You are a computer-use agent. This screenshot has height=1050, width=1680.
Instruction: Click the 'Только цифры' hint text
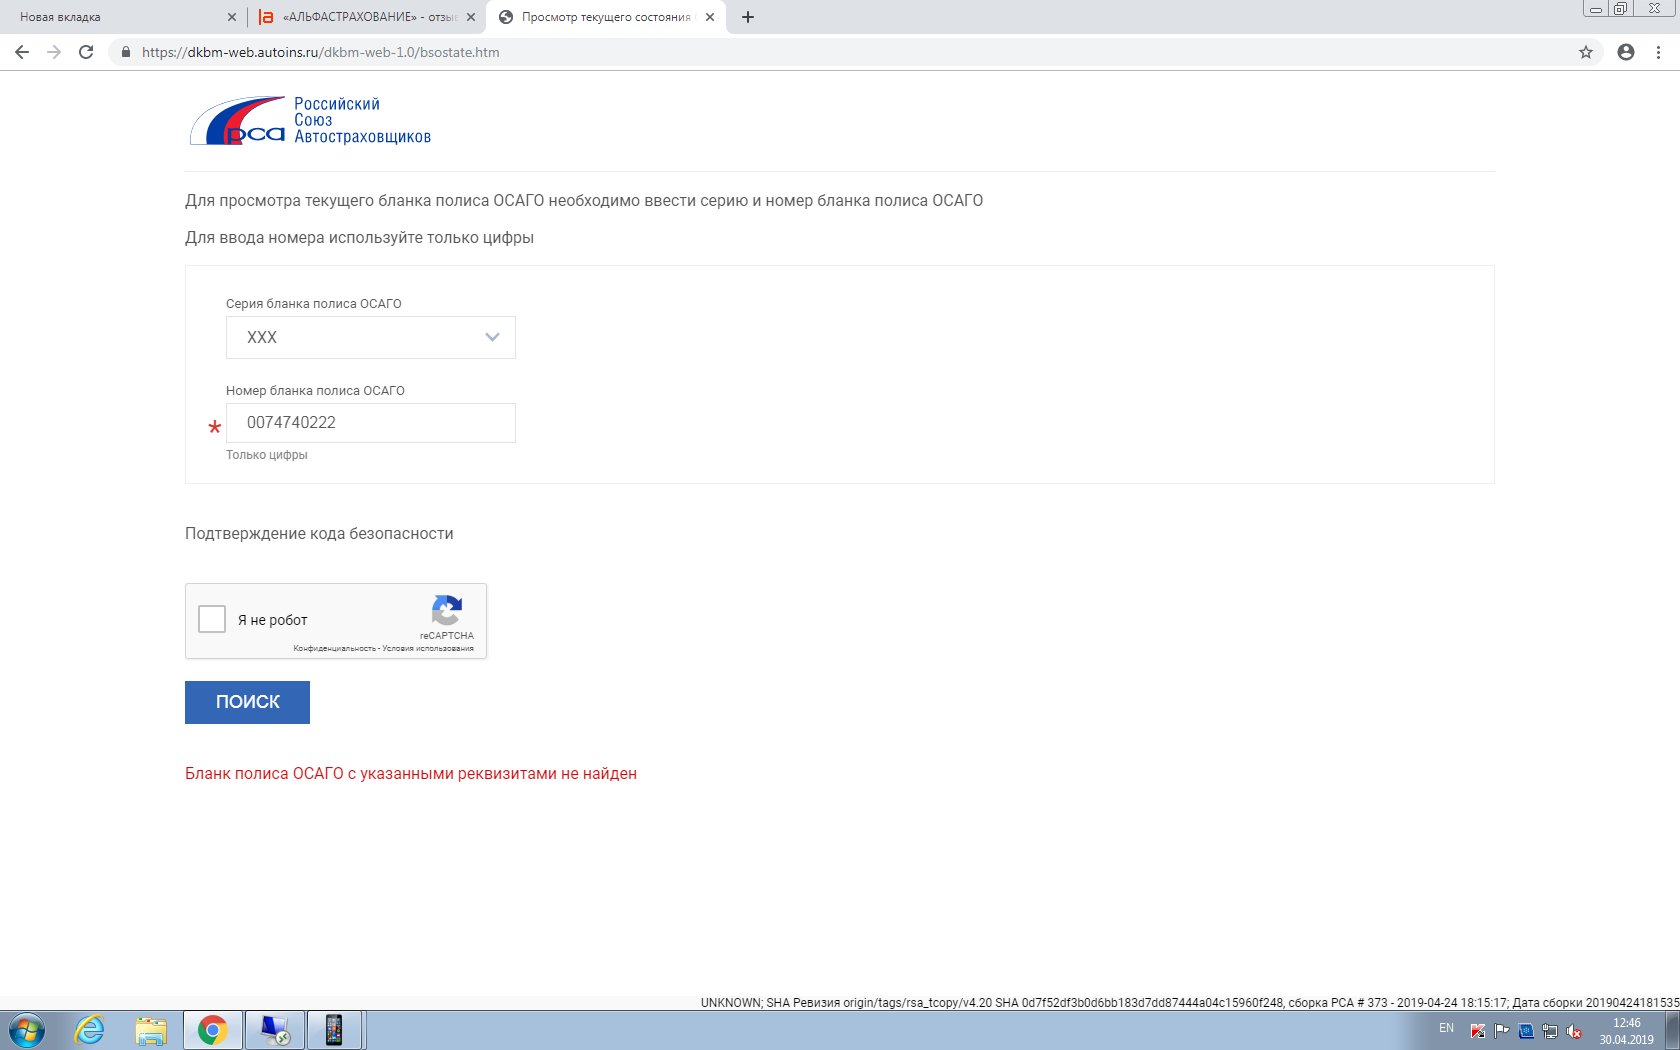coord(267,455)
